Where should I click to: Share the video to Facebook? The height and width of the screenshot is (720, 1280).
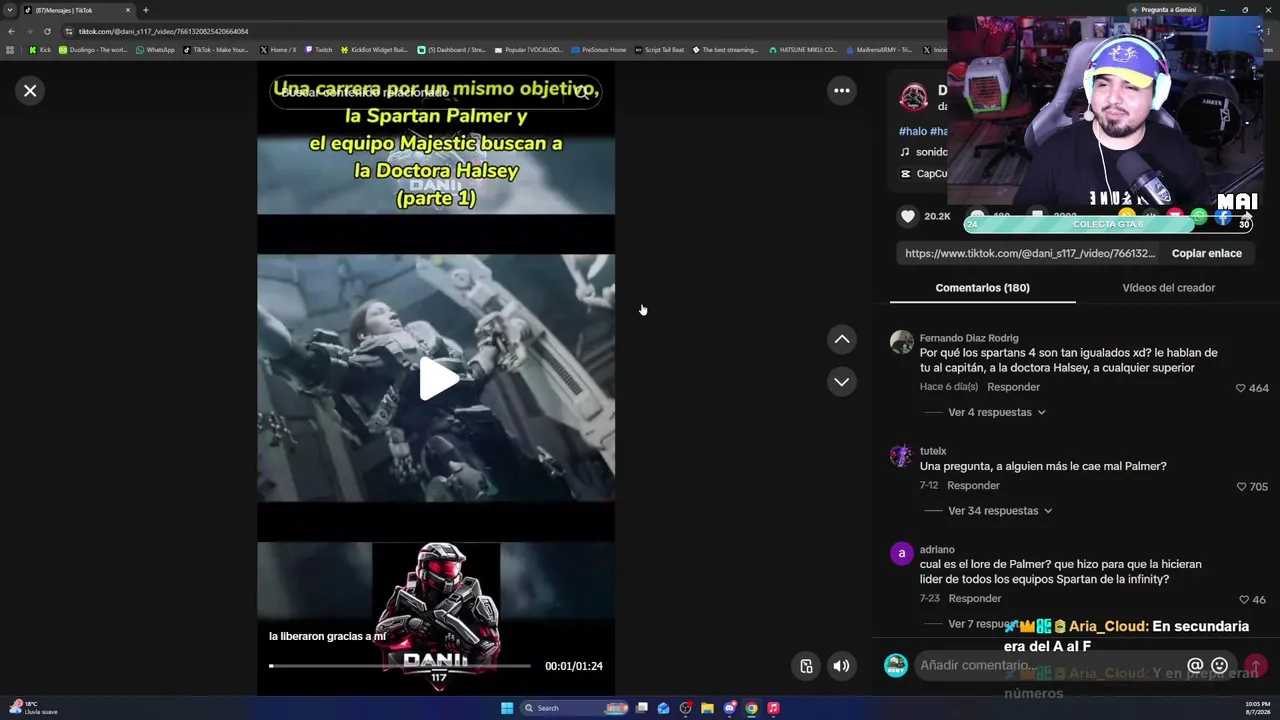pyautogui.click(x=1222, y=217)
